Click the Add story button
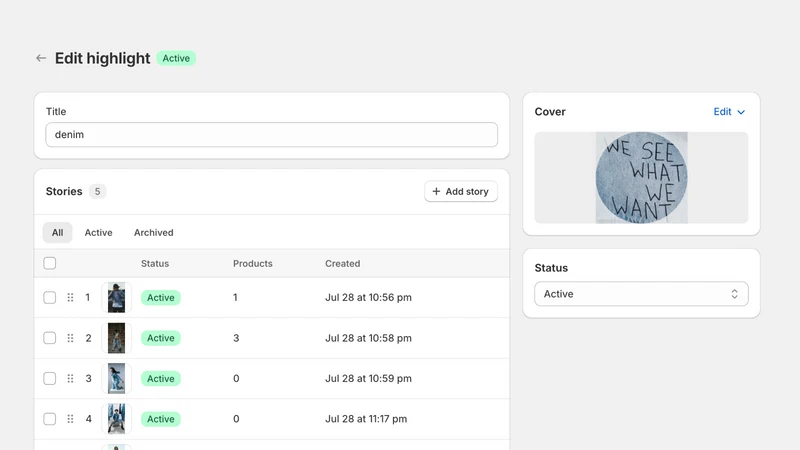The height and width of the screenshot is (450, 800). click(461, 191)
